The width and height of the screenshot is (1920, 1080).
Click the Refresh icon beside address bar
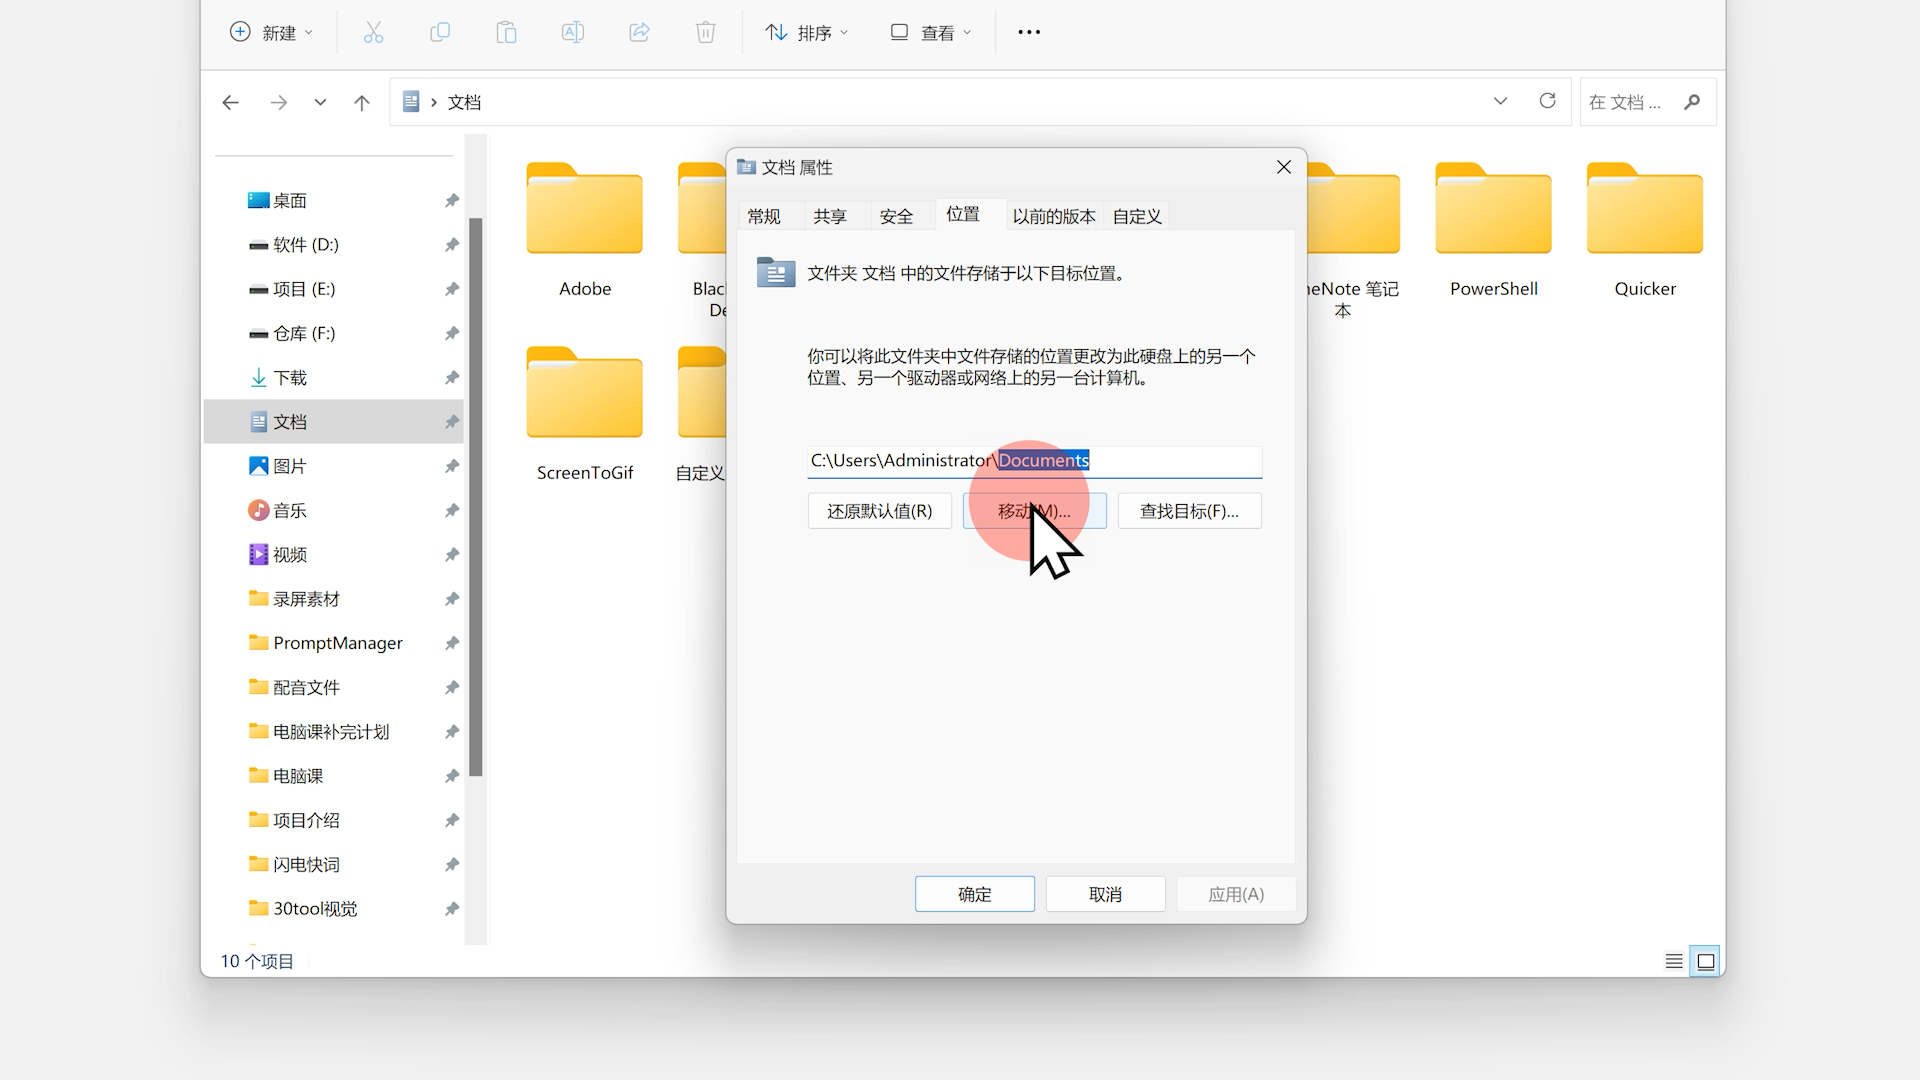1547,101
